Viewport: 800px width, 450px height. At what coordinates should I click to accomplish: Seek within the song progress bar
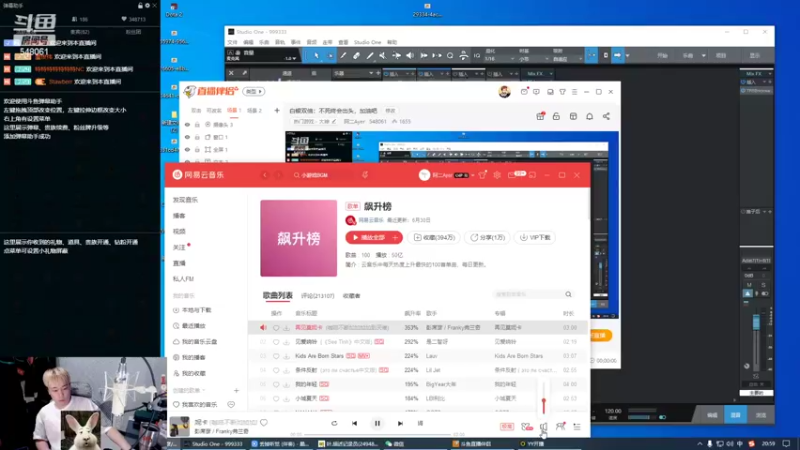(378, 435)
